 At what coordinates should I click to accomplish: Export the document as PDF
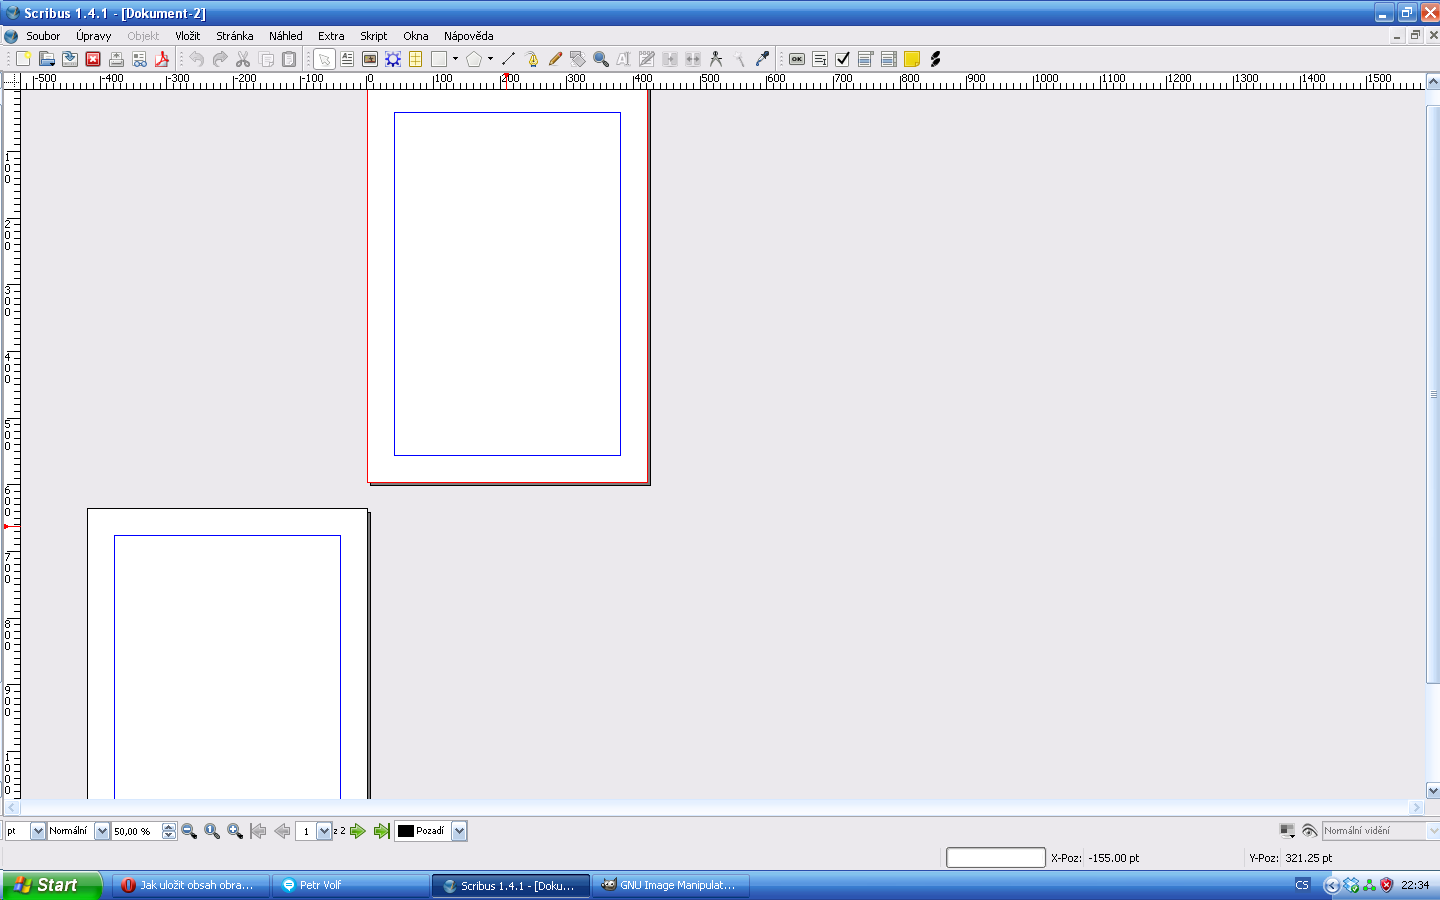(x=162, y=59)
